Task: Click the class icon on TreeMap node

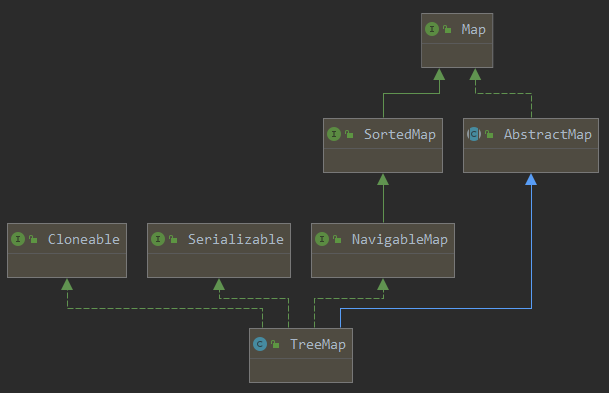Action: [260, 344]
